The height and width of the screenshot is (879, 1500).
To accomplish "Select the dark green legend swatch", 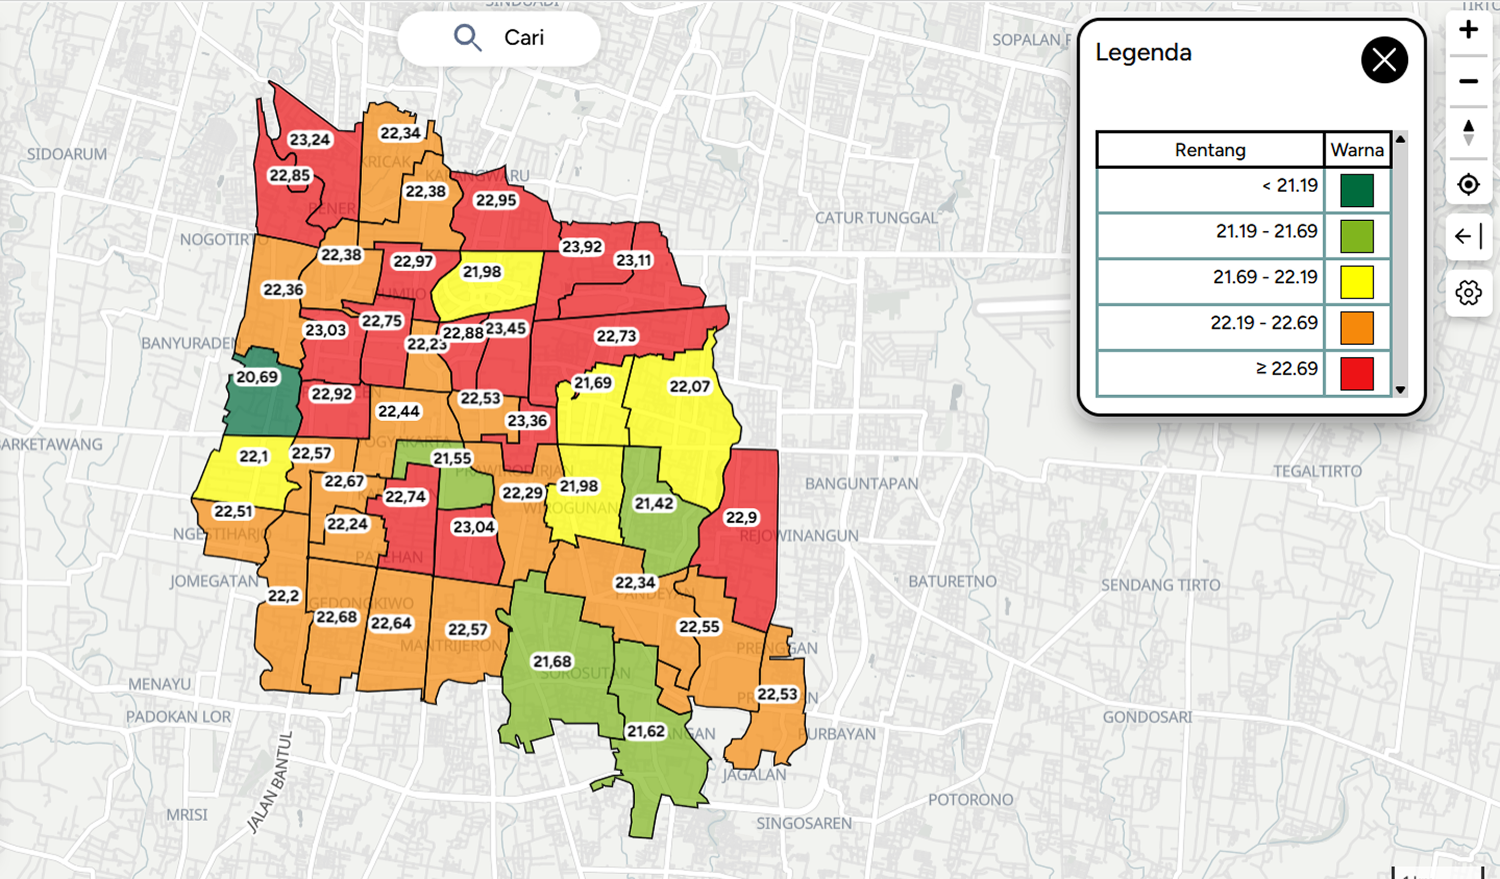I will [x=1357, y=190].
